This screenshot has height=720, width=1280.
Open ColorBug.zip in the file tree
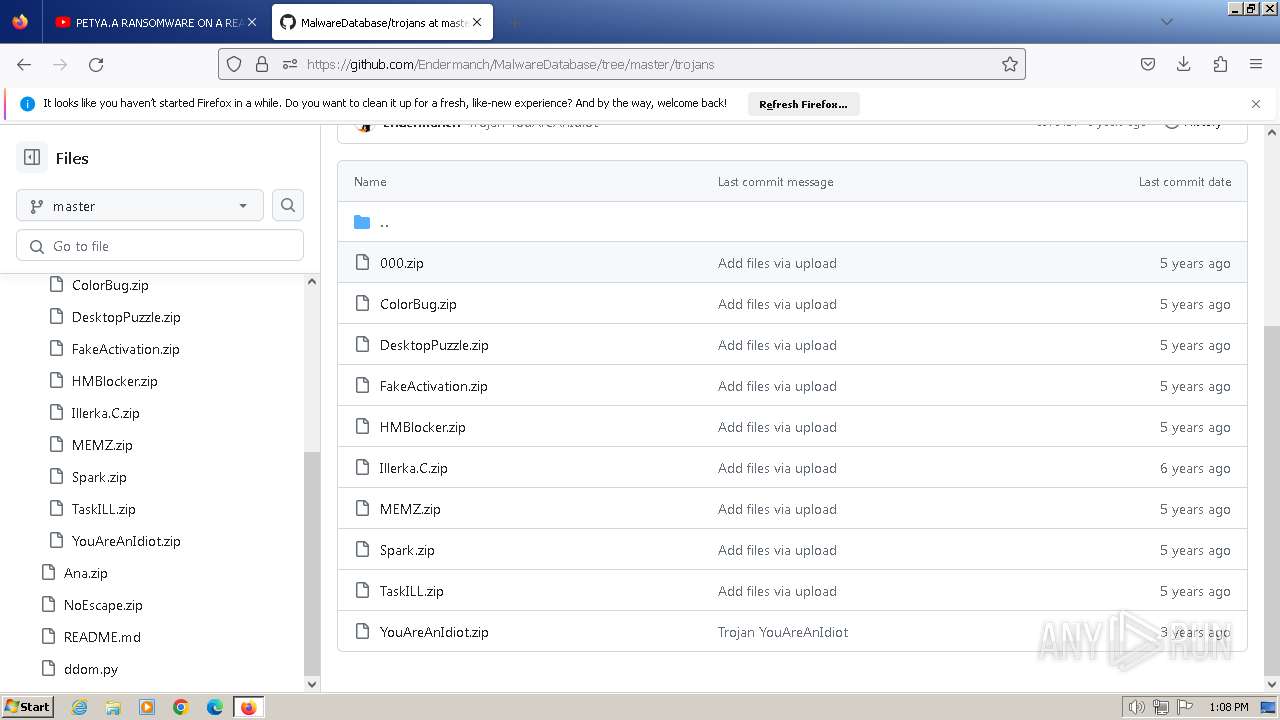point(110,285)
